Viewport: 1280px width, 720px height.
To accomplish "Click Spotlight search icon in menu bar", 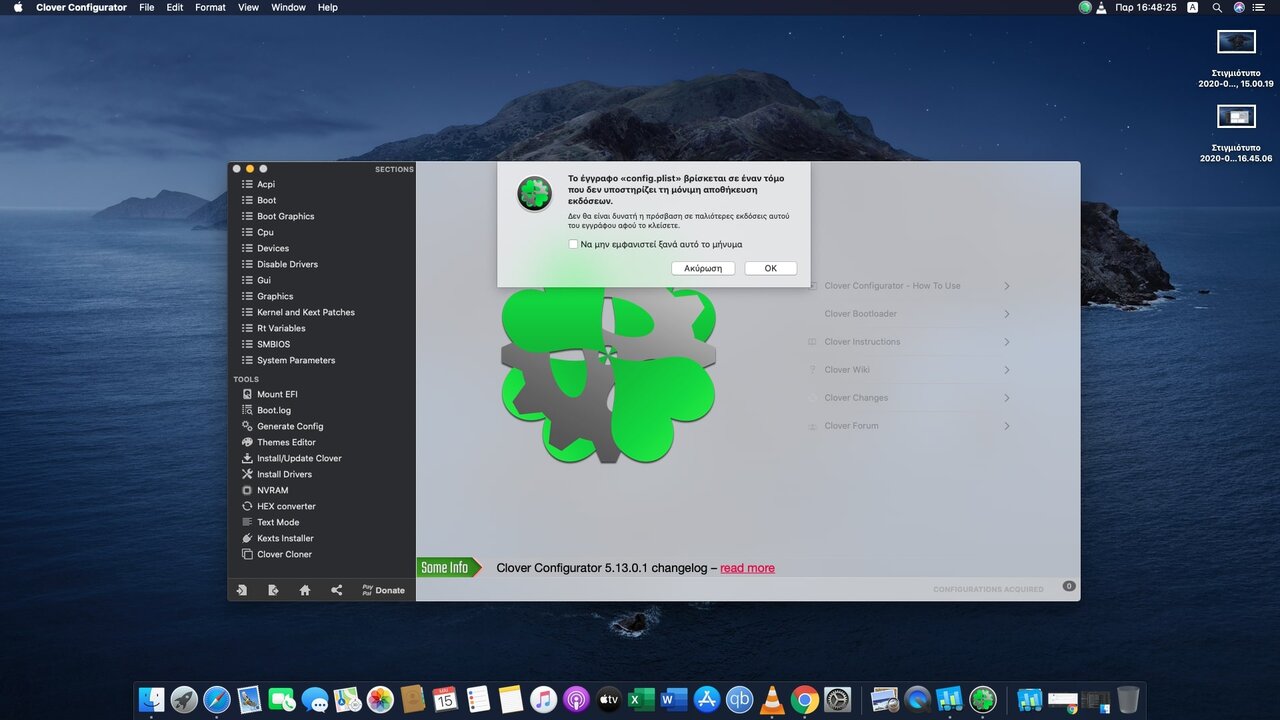I will coord(1217,7).
